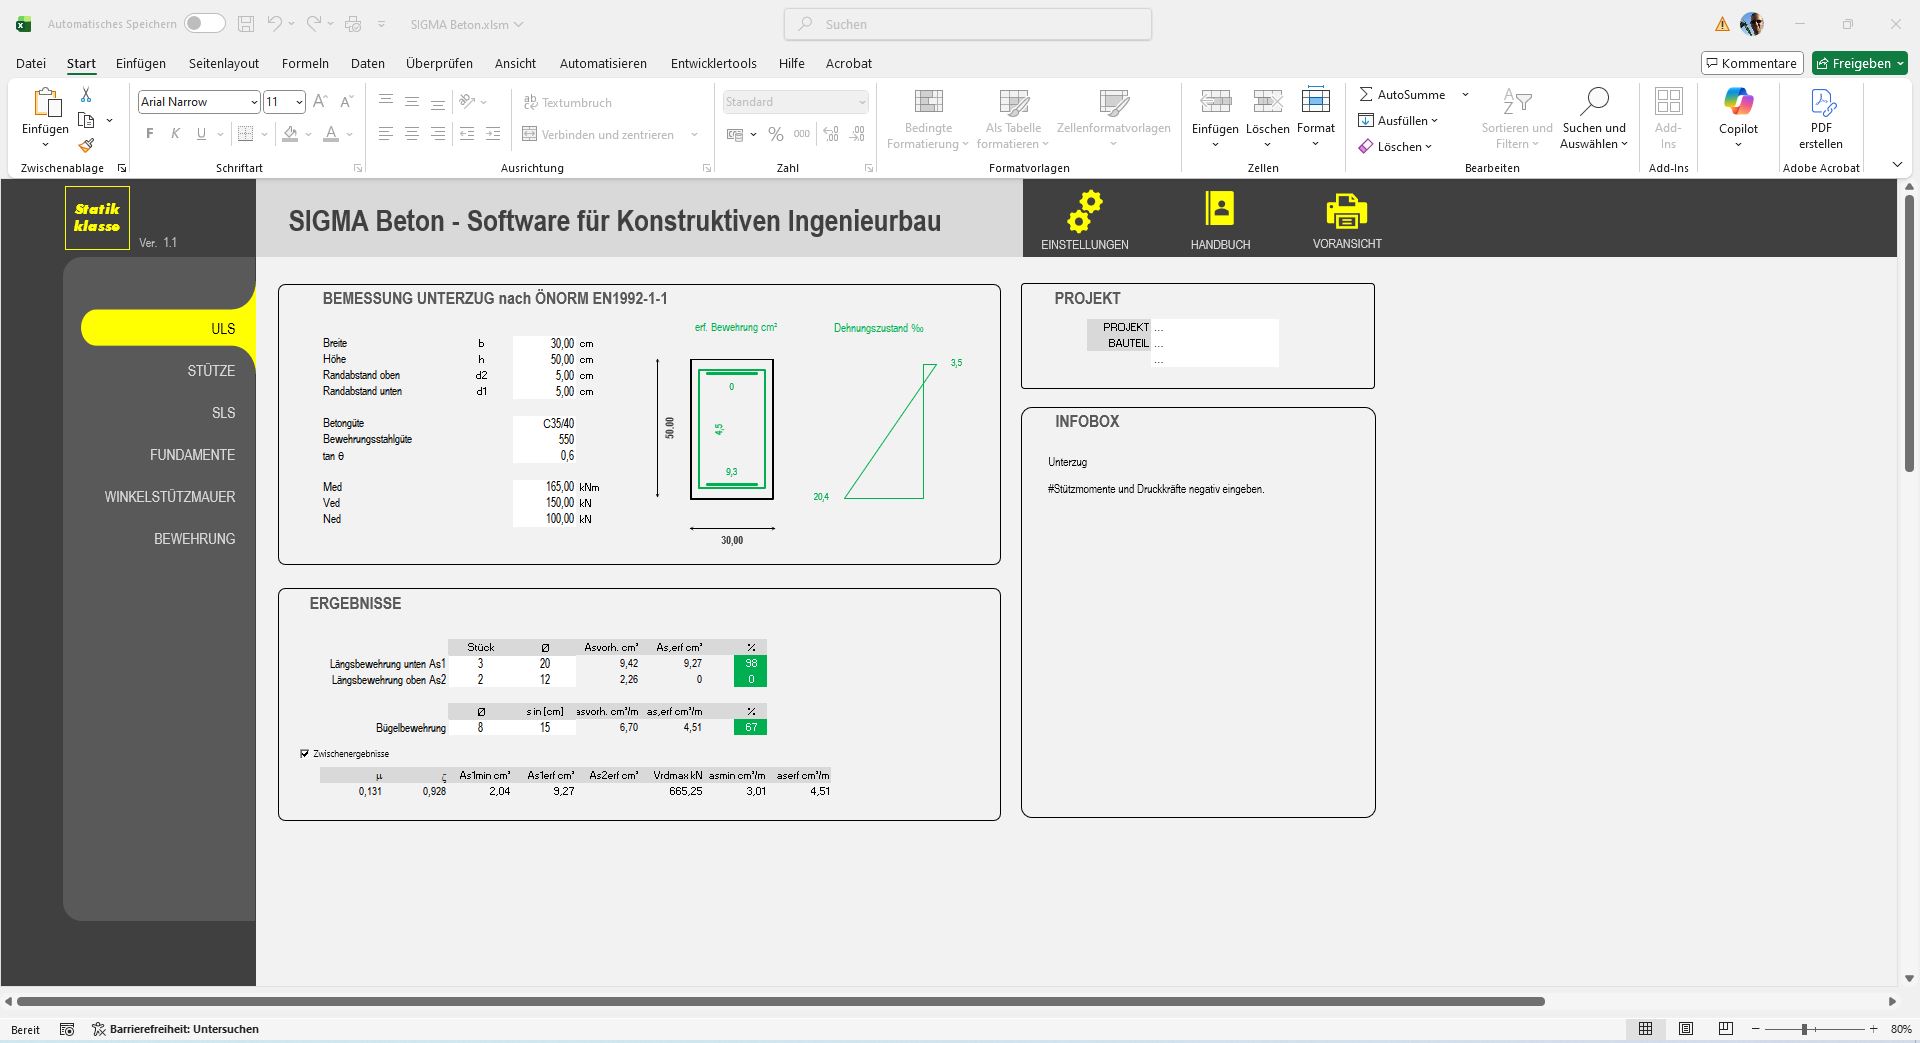Expand the font size dropdown
The width and height of the screenshot is (1920, 1043).
tap(298, 102)
